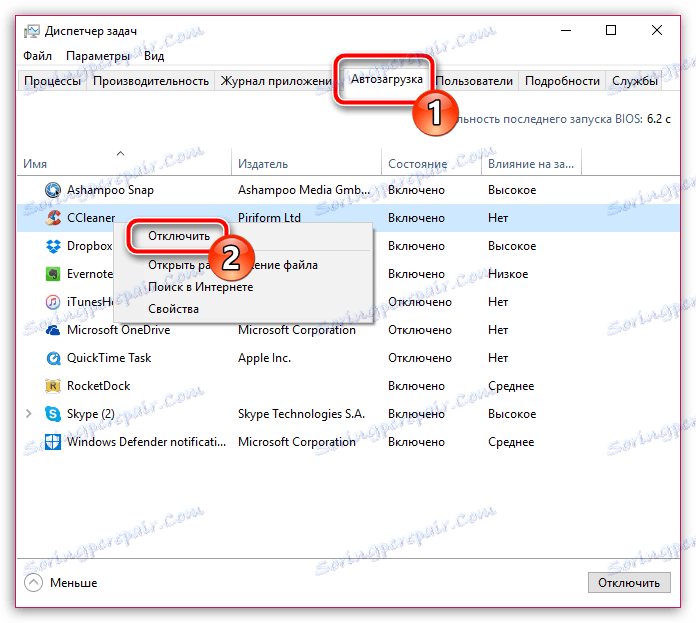Click the QuickTime Task icon

click(x=53, y=358)
